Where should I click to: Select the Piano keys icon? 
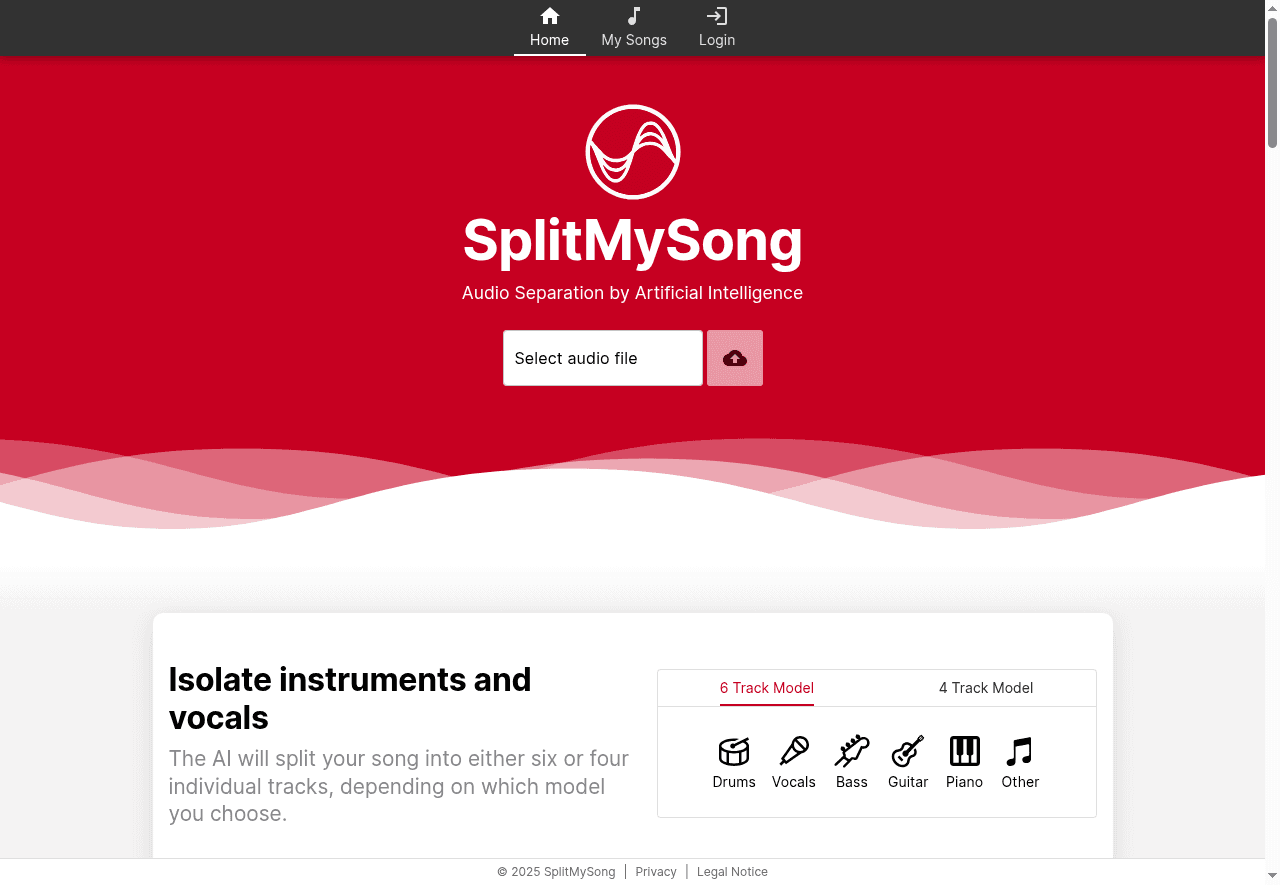click(x=964, y=753)
